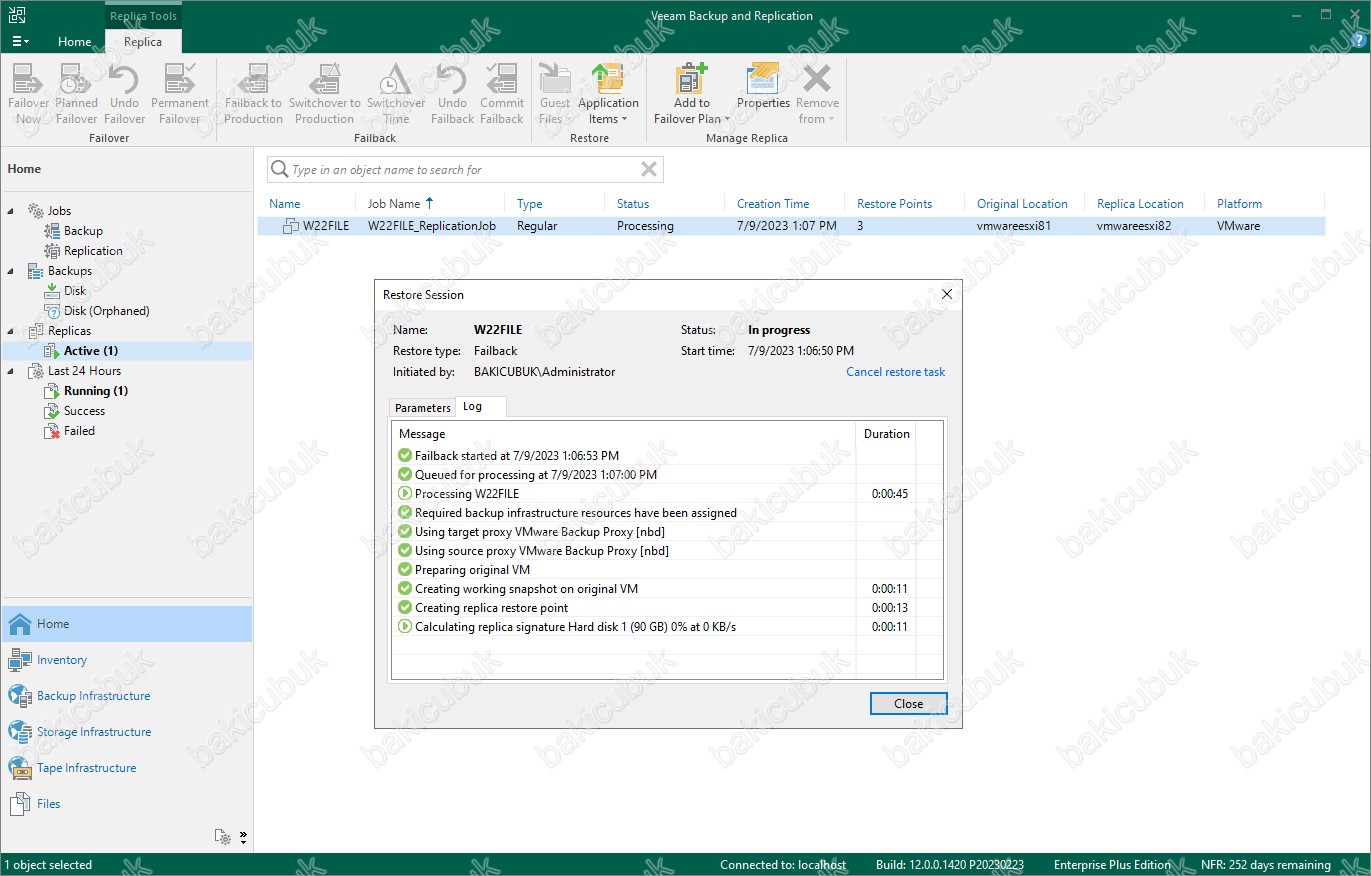Open the help question mark icon
1371x876 pixels.
coord(1357,41)
